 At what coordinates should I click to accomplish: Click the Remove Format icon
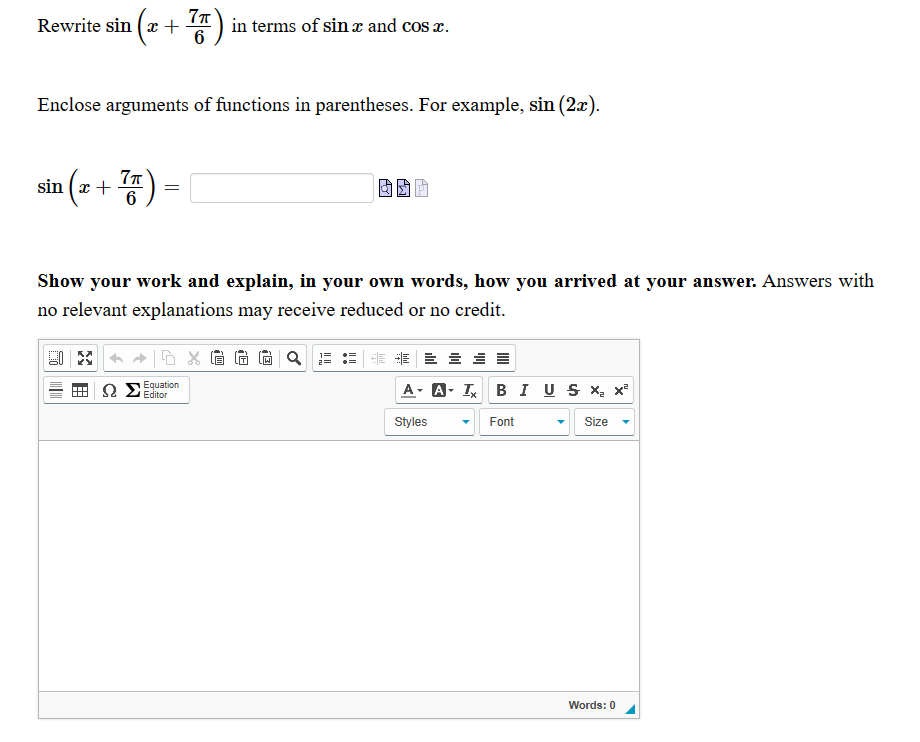(x=468, y=390)
